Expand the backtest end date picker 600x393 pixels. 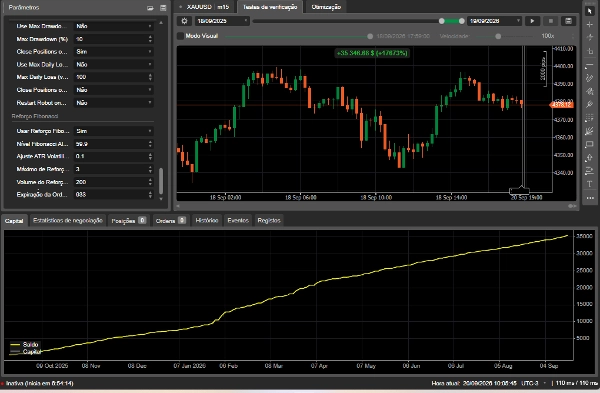(x=494, y=21)
